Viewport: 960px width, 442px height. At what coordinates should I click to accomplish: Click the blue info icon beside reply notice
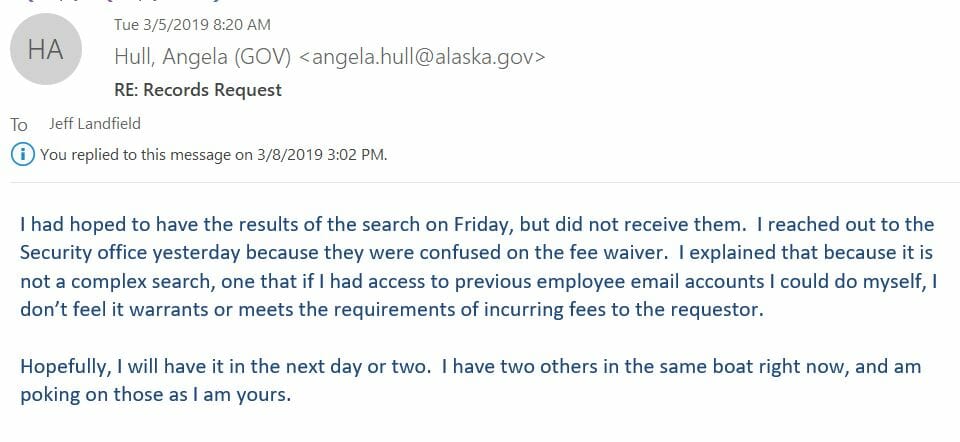[22, 154]
